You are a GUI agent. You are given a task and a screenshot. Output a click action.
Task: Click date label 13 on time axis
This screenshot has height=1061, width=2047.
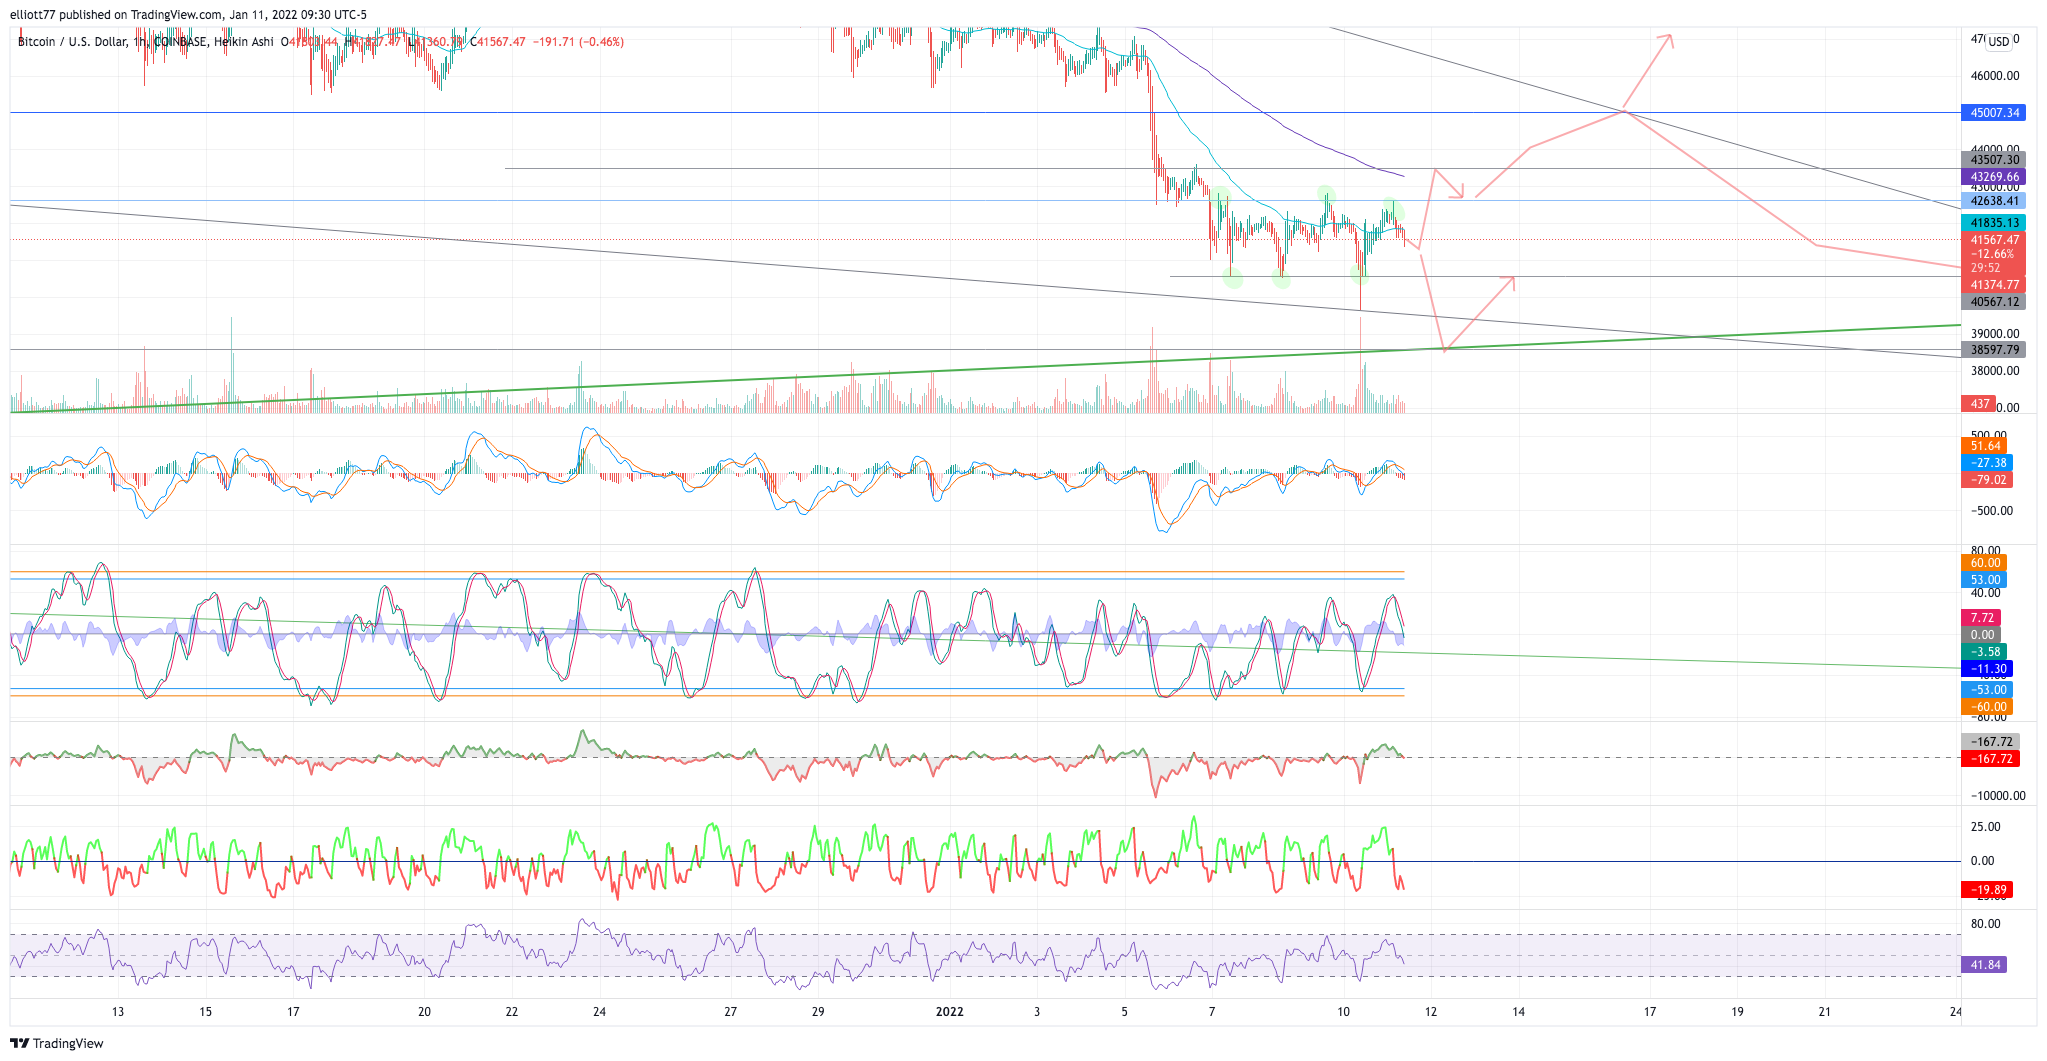coord(118,1012)
